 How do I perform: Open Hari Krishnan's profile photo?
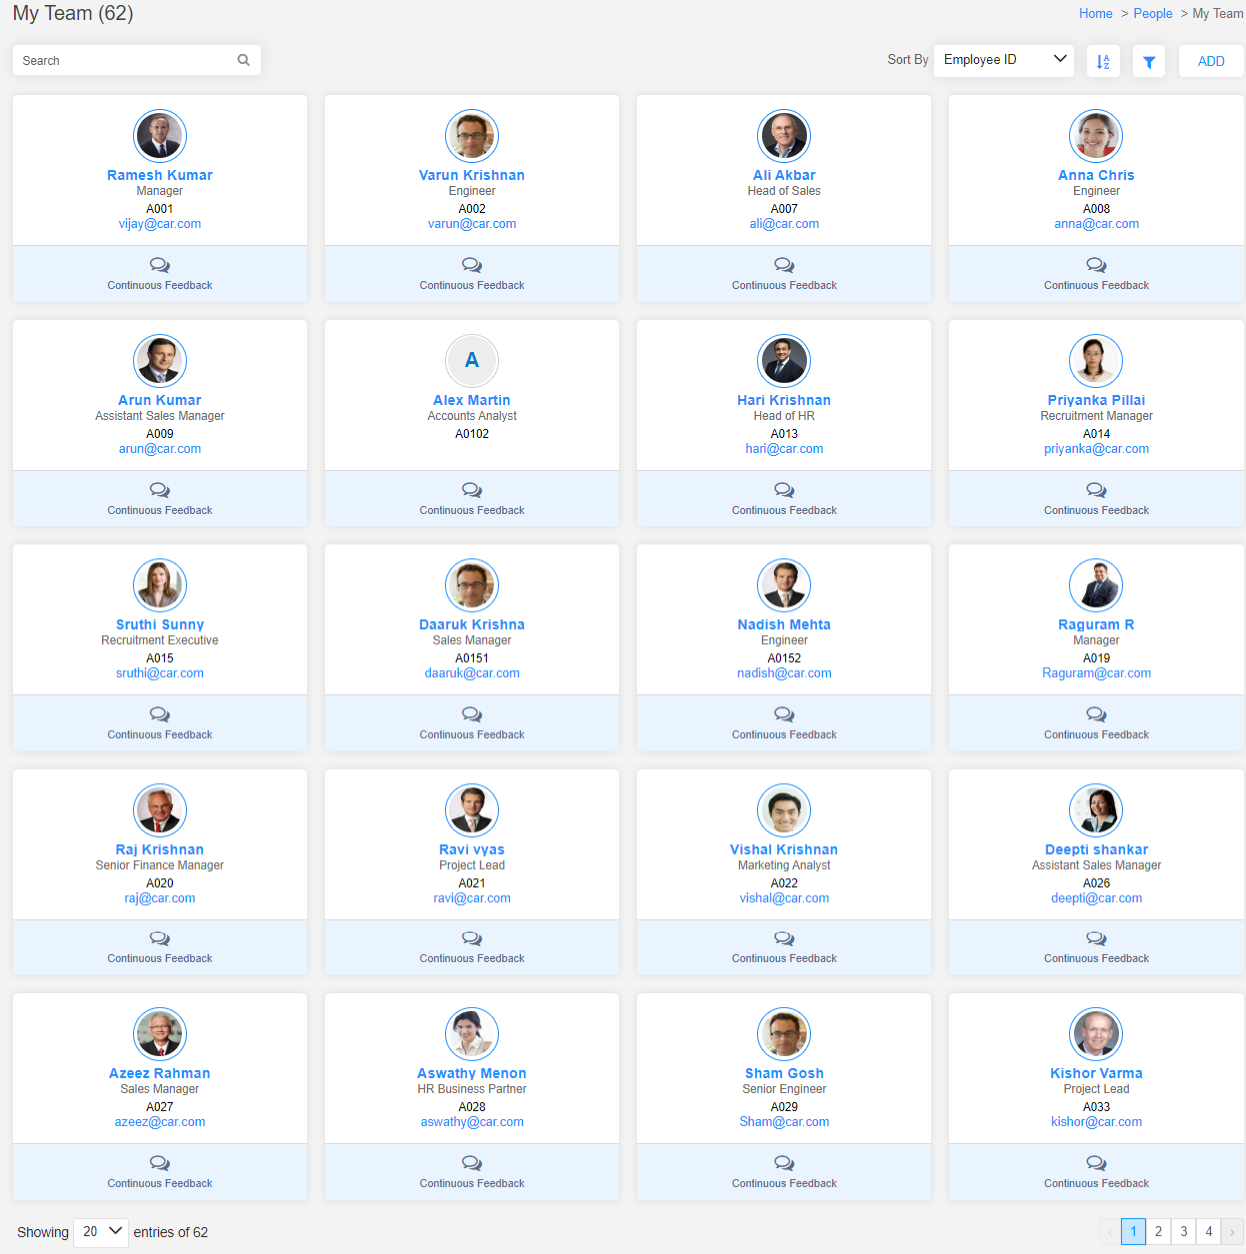pos(783,361)
